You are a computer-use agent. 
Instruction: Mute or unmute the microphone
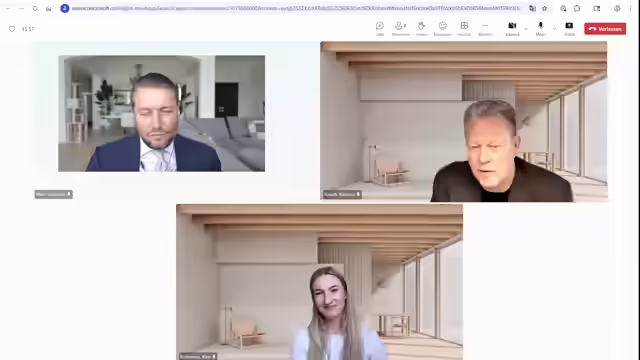(x=541, y=29)
